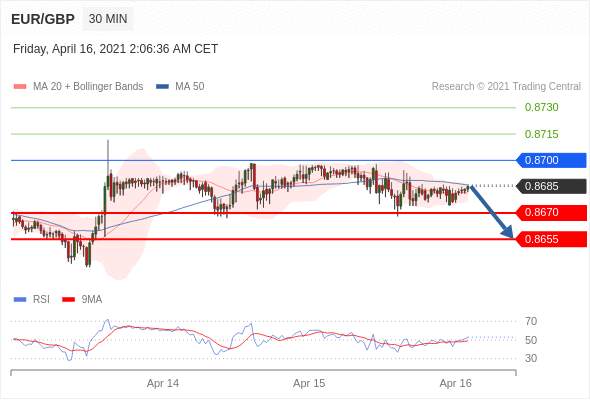590x400 pixels.
Task: Click the Apr 16 date axis label
Action: (456, 383)
